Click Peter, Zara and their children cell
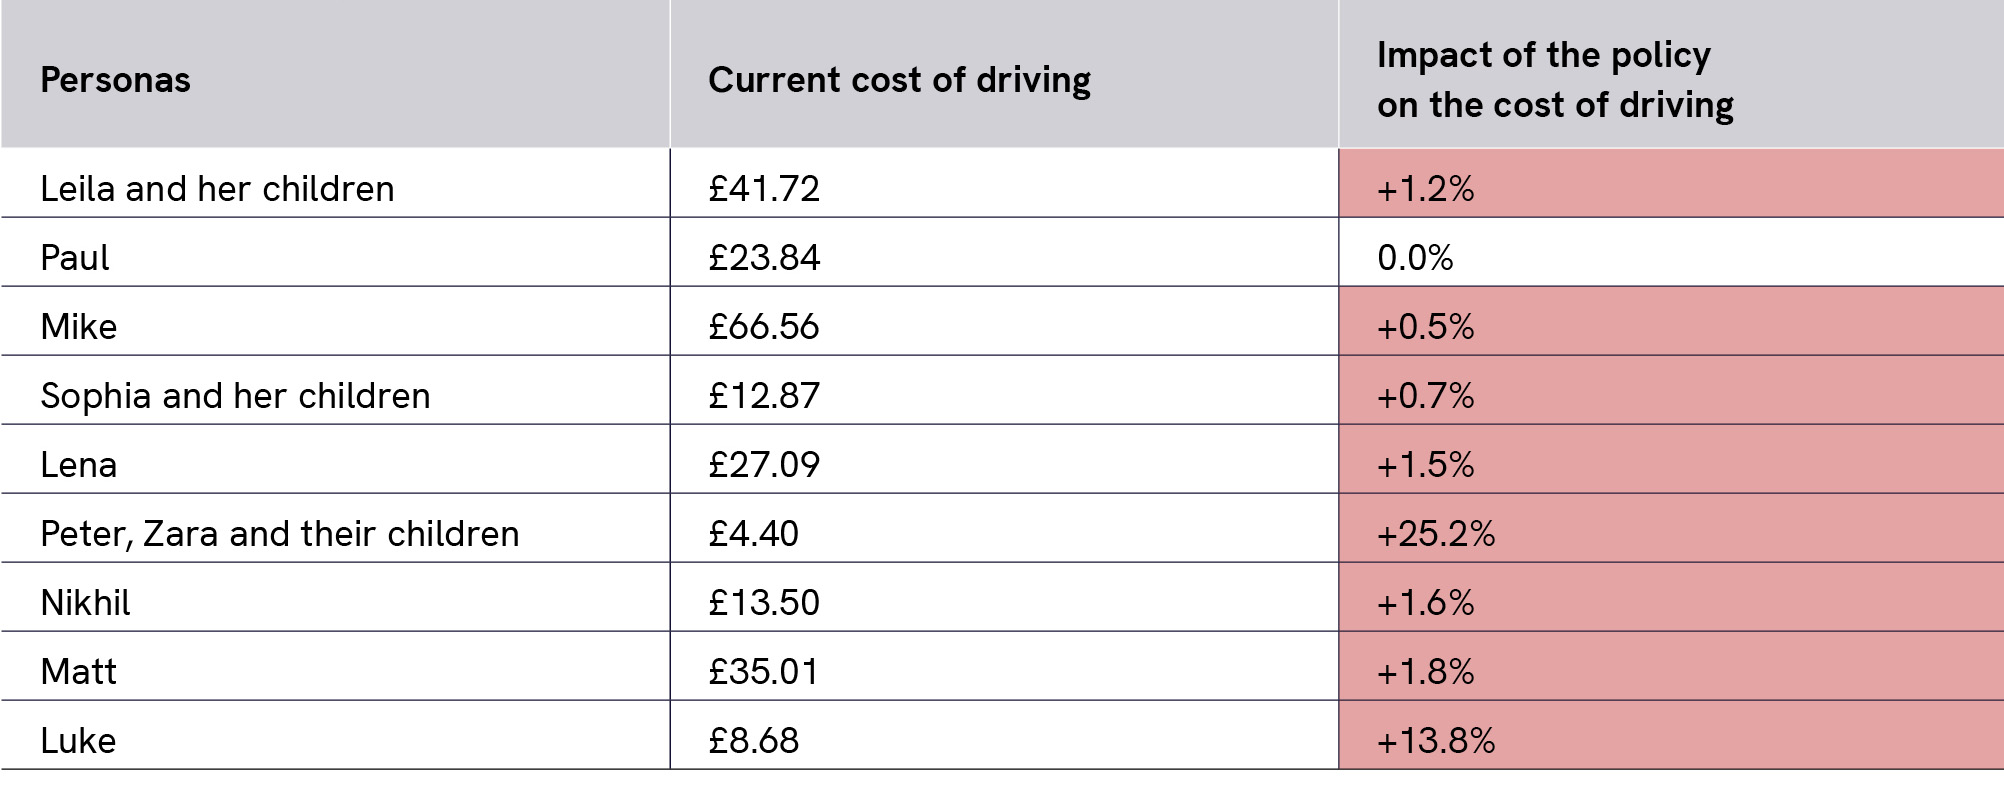The width and height of the screenshot is (2004, 803). (280, 534)
